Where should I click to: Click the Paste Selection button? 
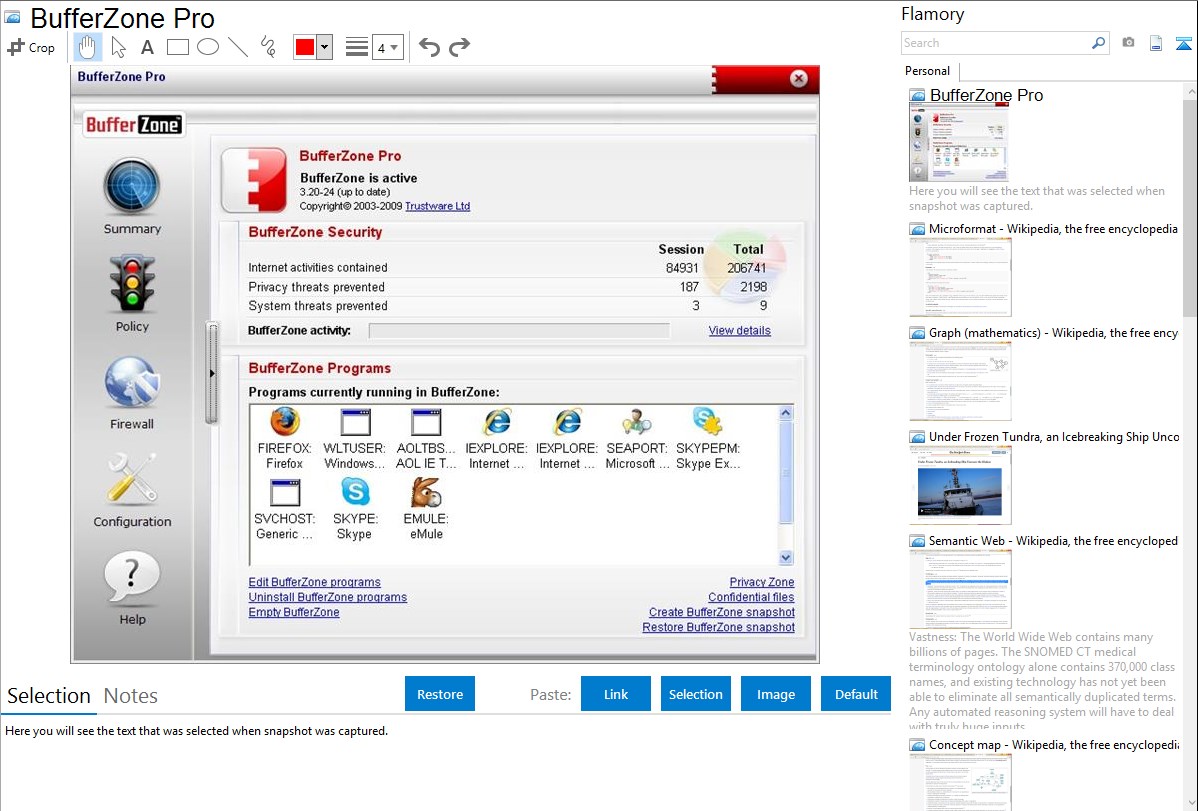pos(695,694)
